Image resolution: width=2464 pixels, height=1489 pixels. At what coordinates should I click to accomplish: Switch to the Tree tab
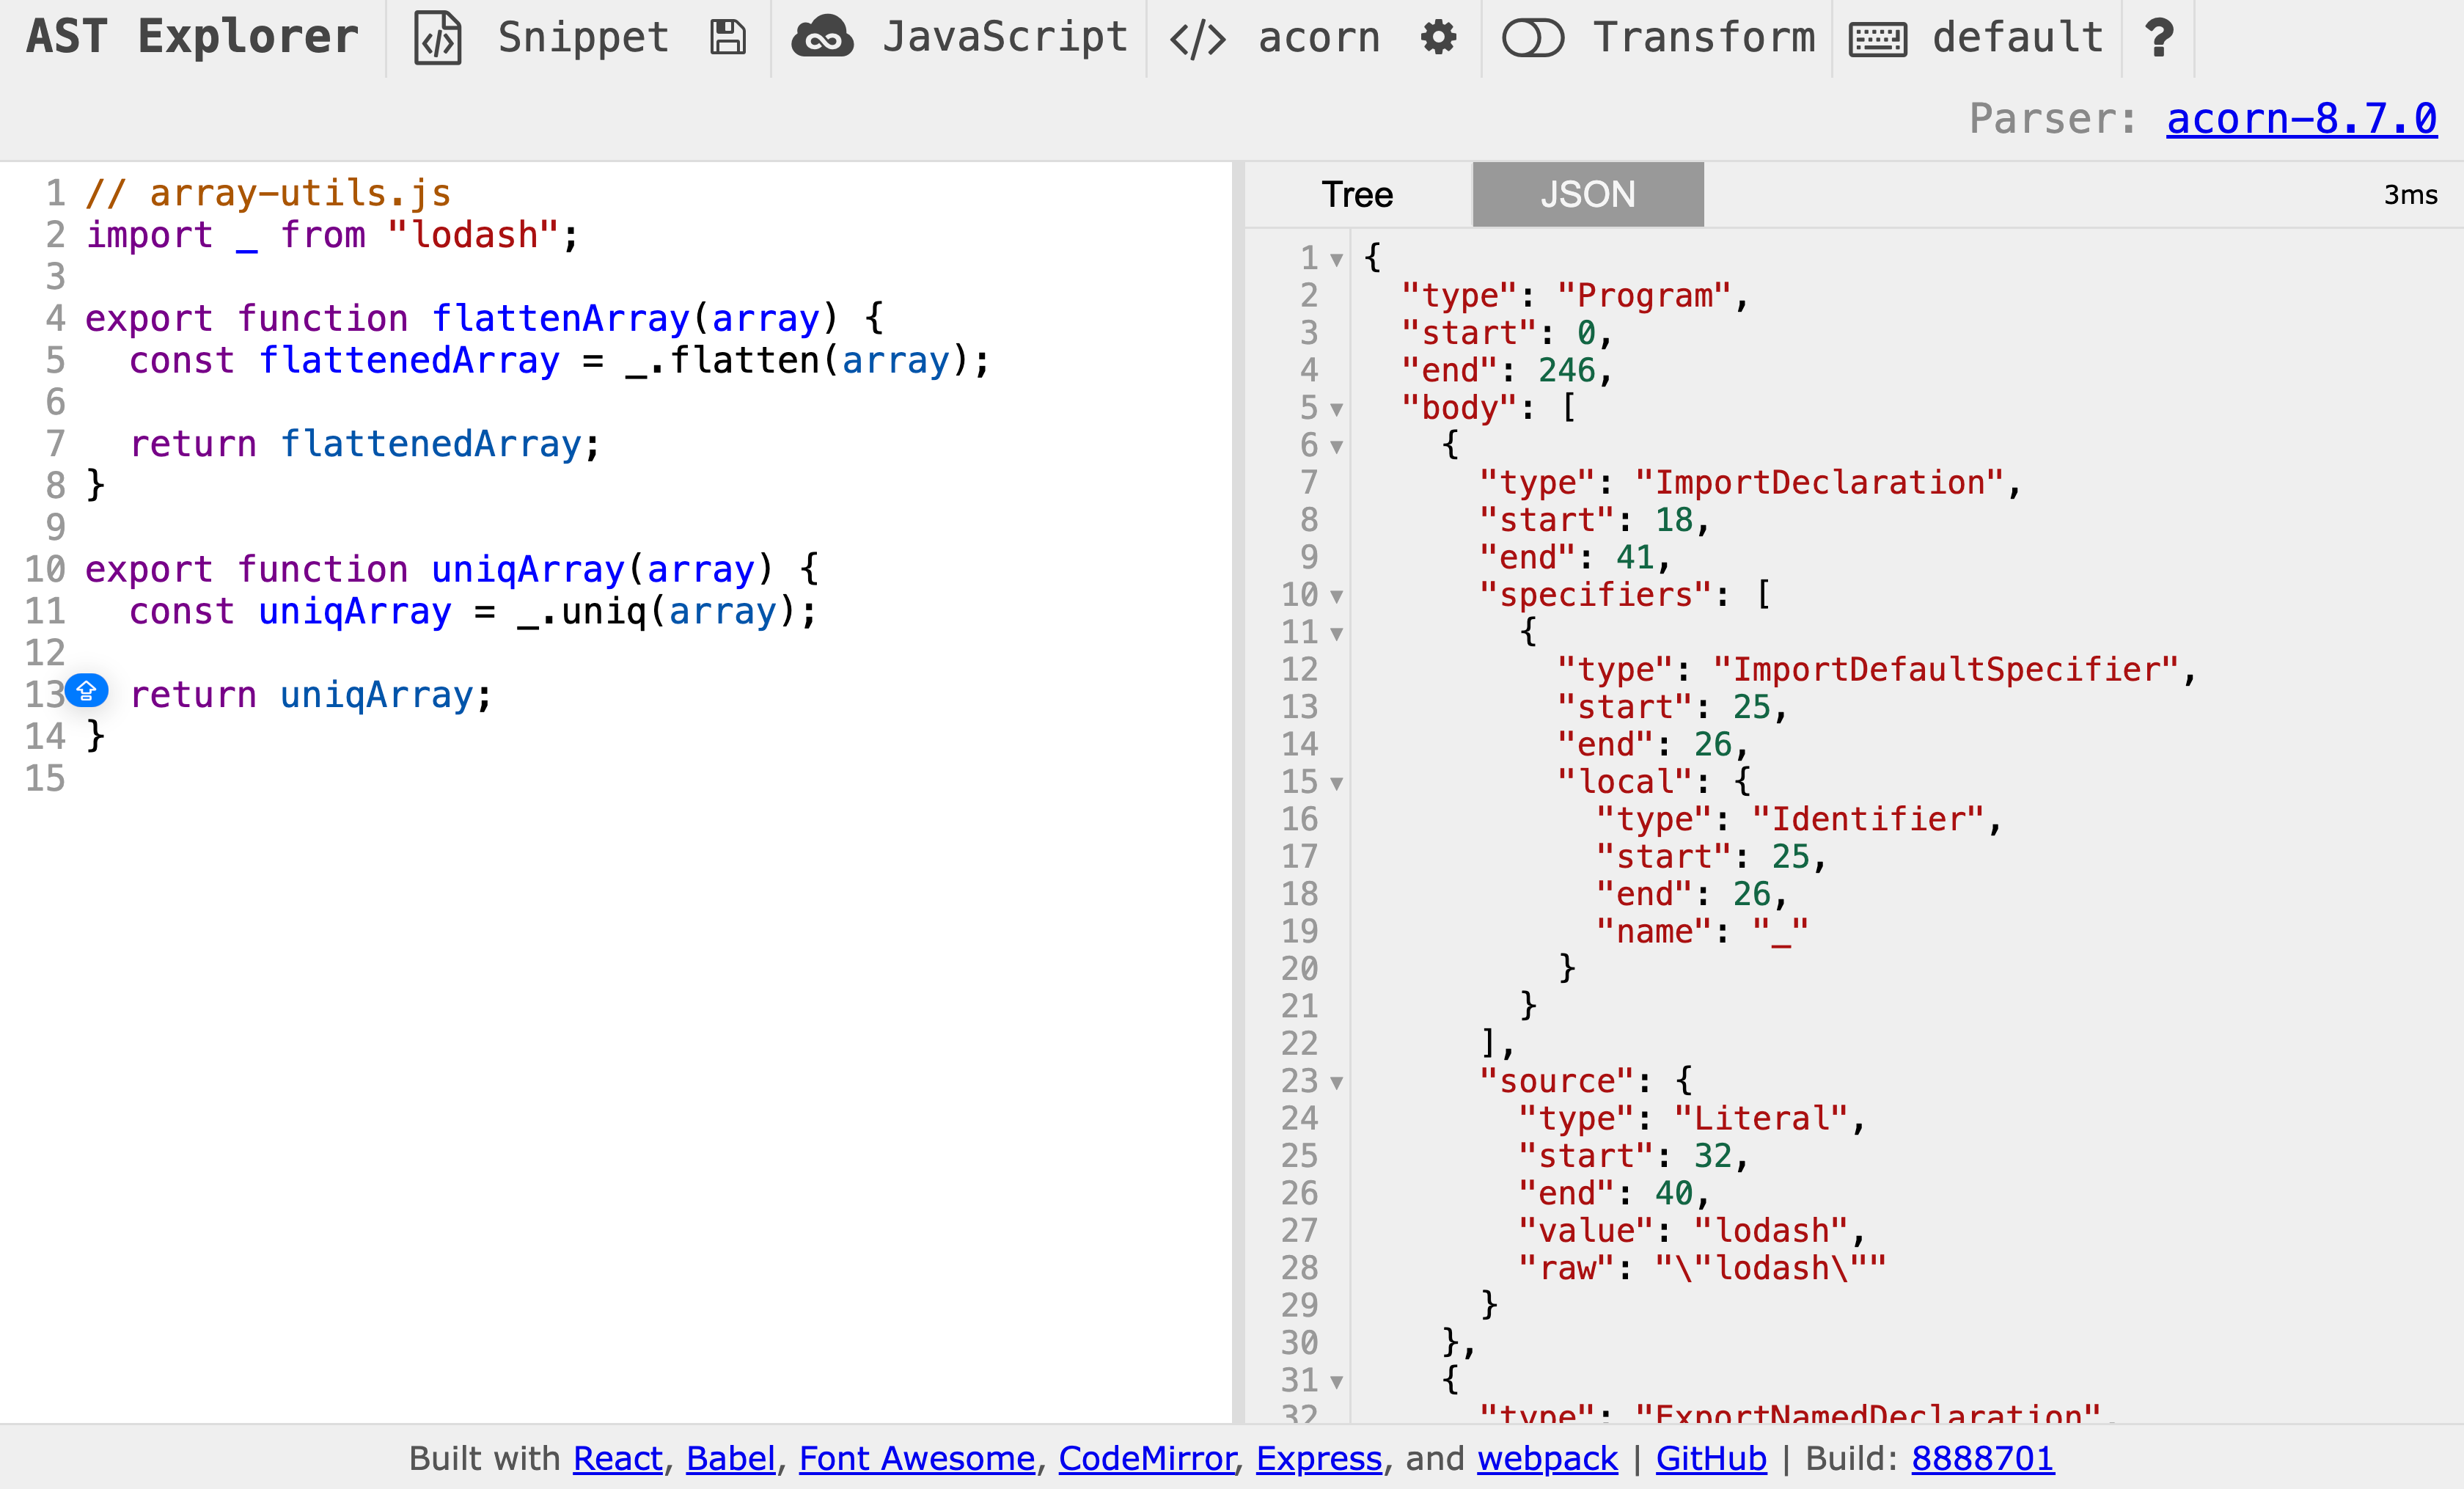point(1357,194)
